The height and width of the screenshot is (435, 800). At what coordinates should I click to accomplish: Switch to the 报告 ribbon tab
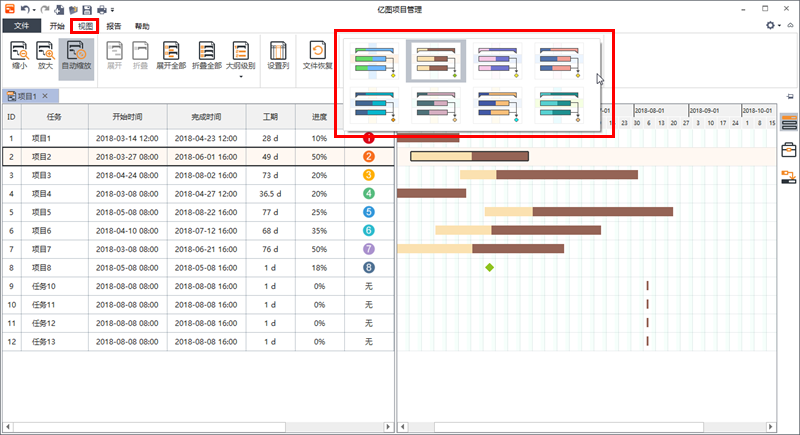[113, 26]
